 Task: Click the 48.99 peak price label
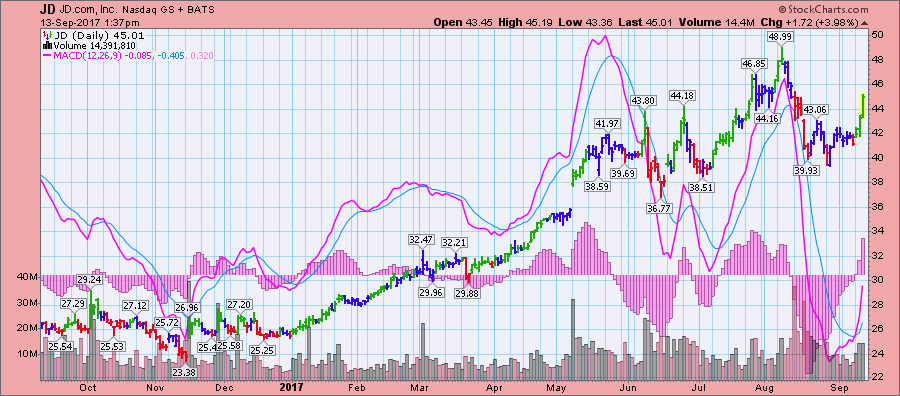click(x=781, y=36)
